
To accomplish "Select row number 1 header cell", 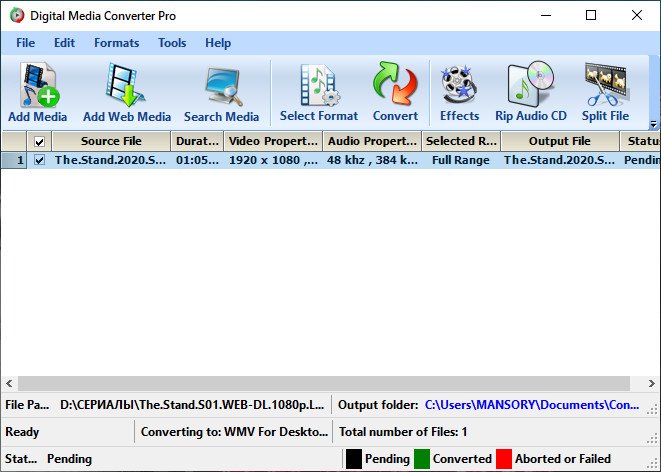I will [14, 160].
